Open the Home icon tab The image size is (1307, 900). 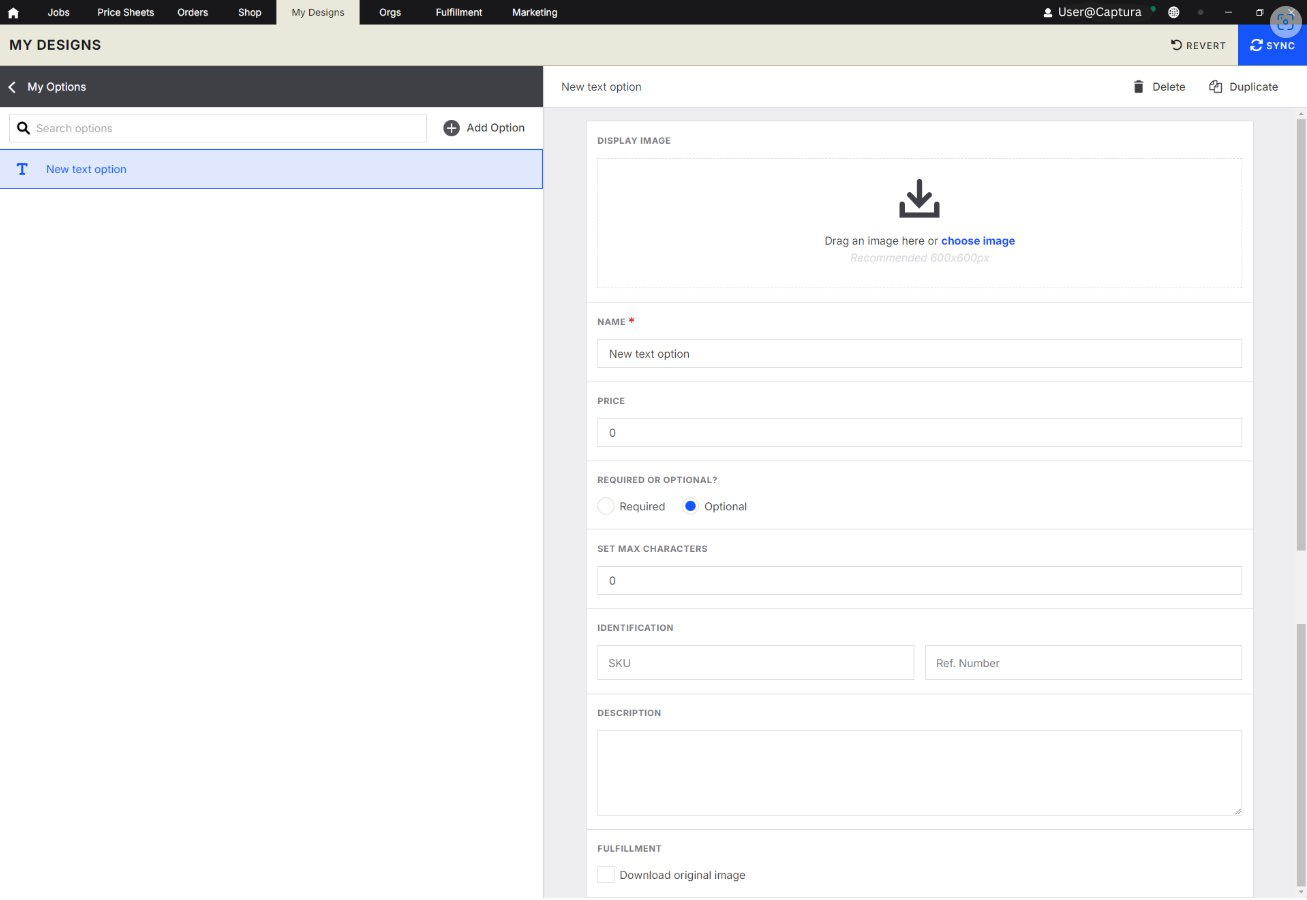[x=13, y=13]
